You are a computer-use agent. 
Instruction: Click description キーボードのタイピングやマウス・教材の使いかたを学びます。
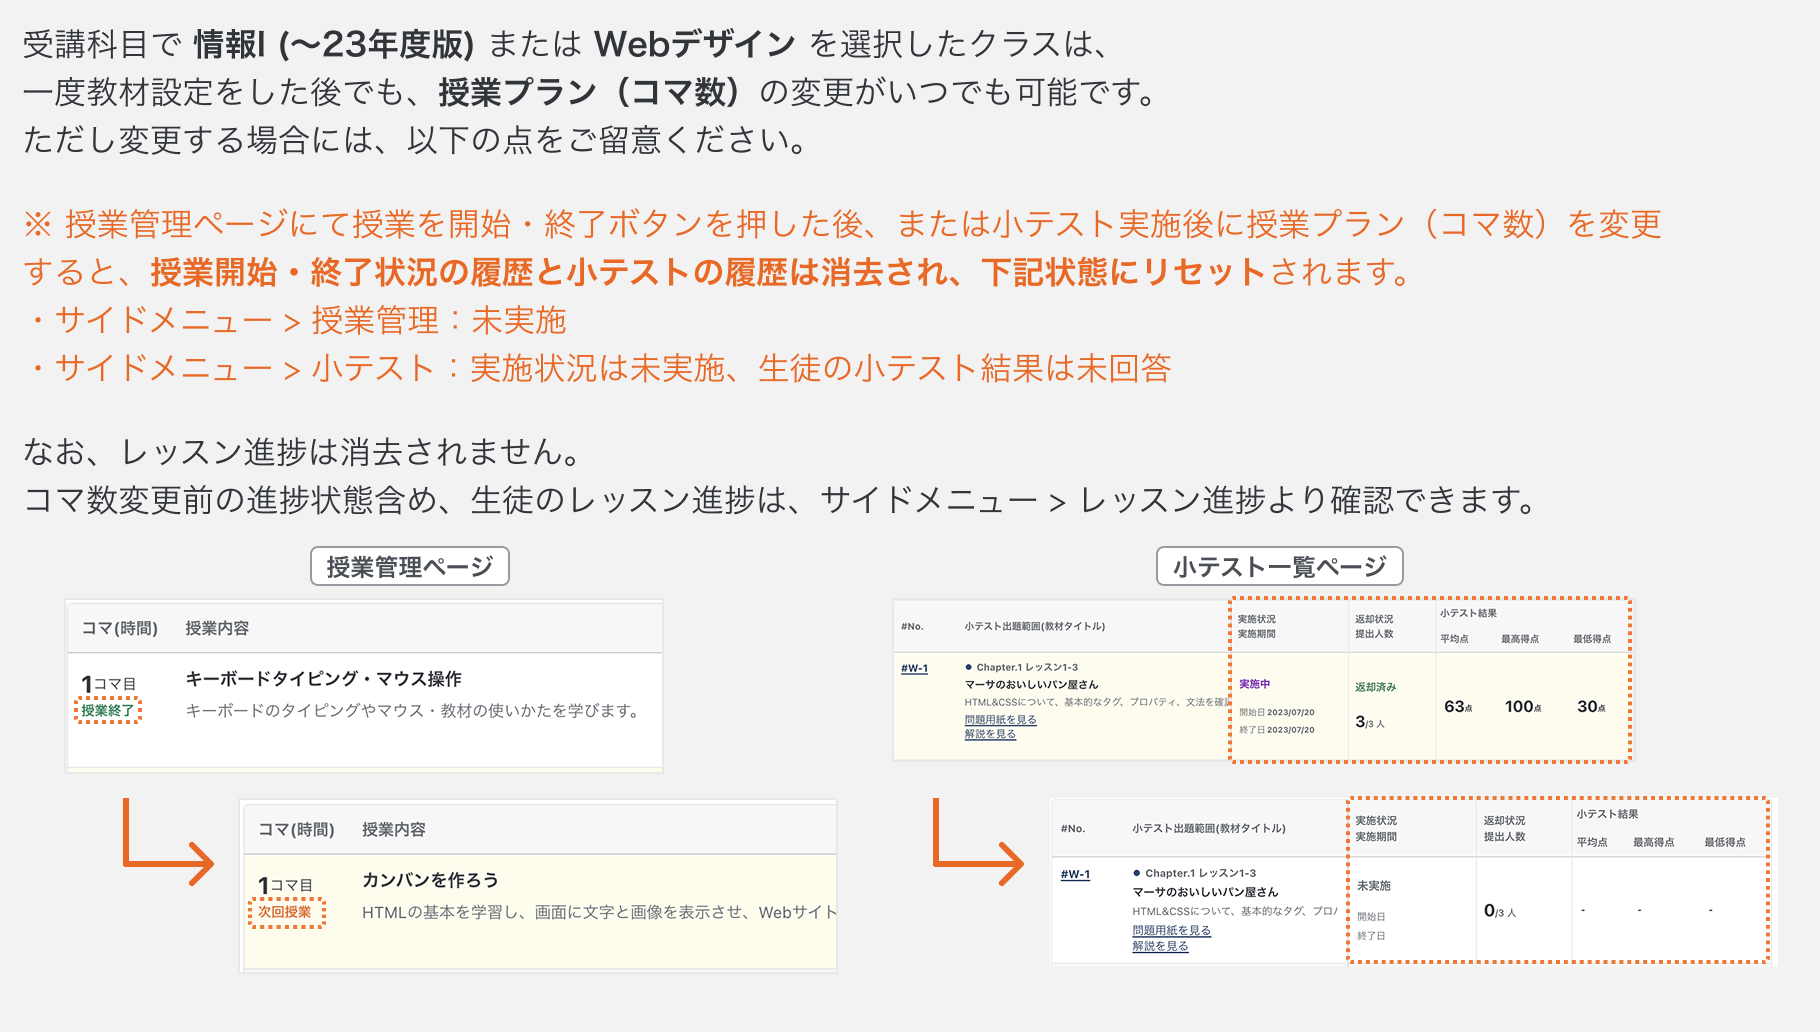[415, 711]
